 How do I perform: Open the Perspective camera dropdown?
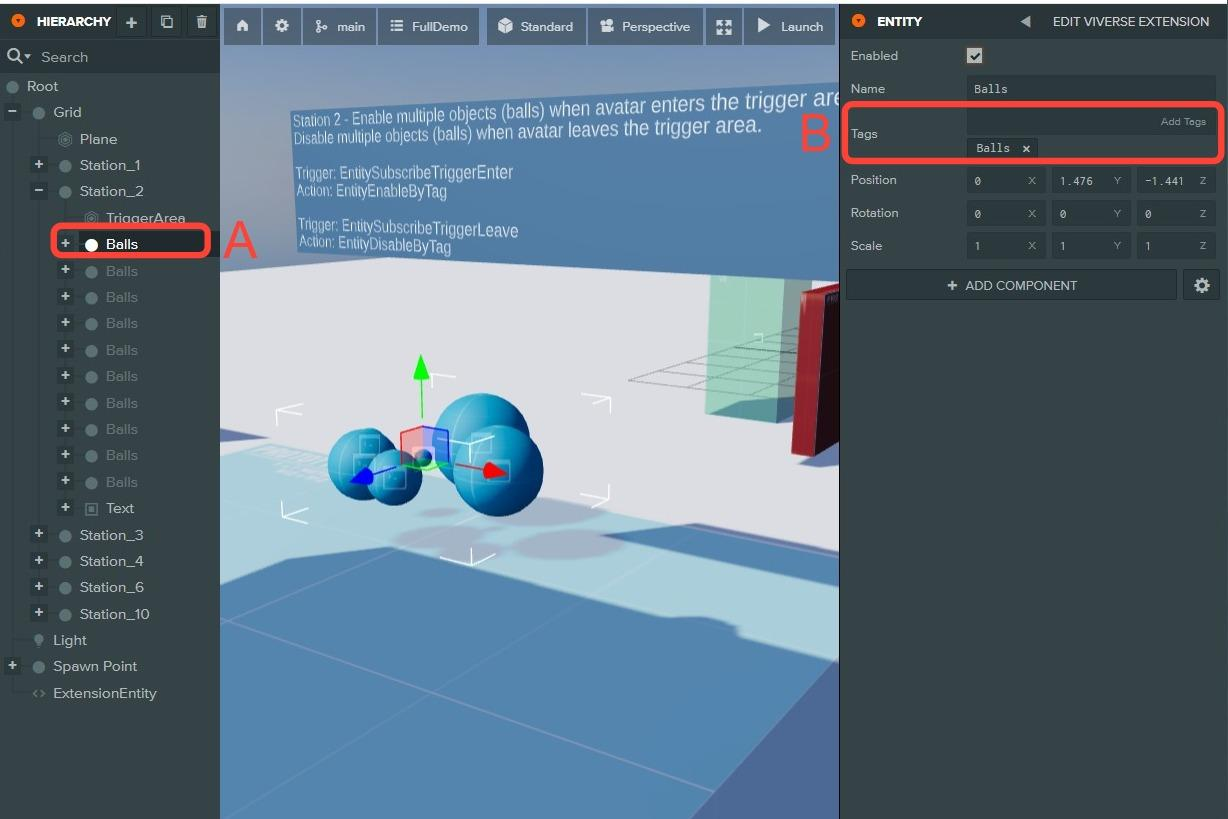[x=645, y=27]
